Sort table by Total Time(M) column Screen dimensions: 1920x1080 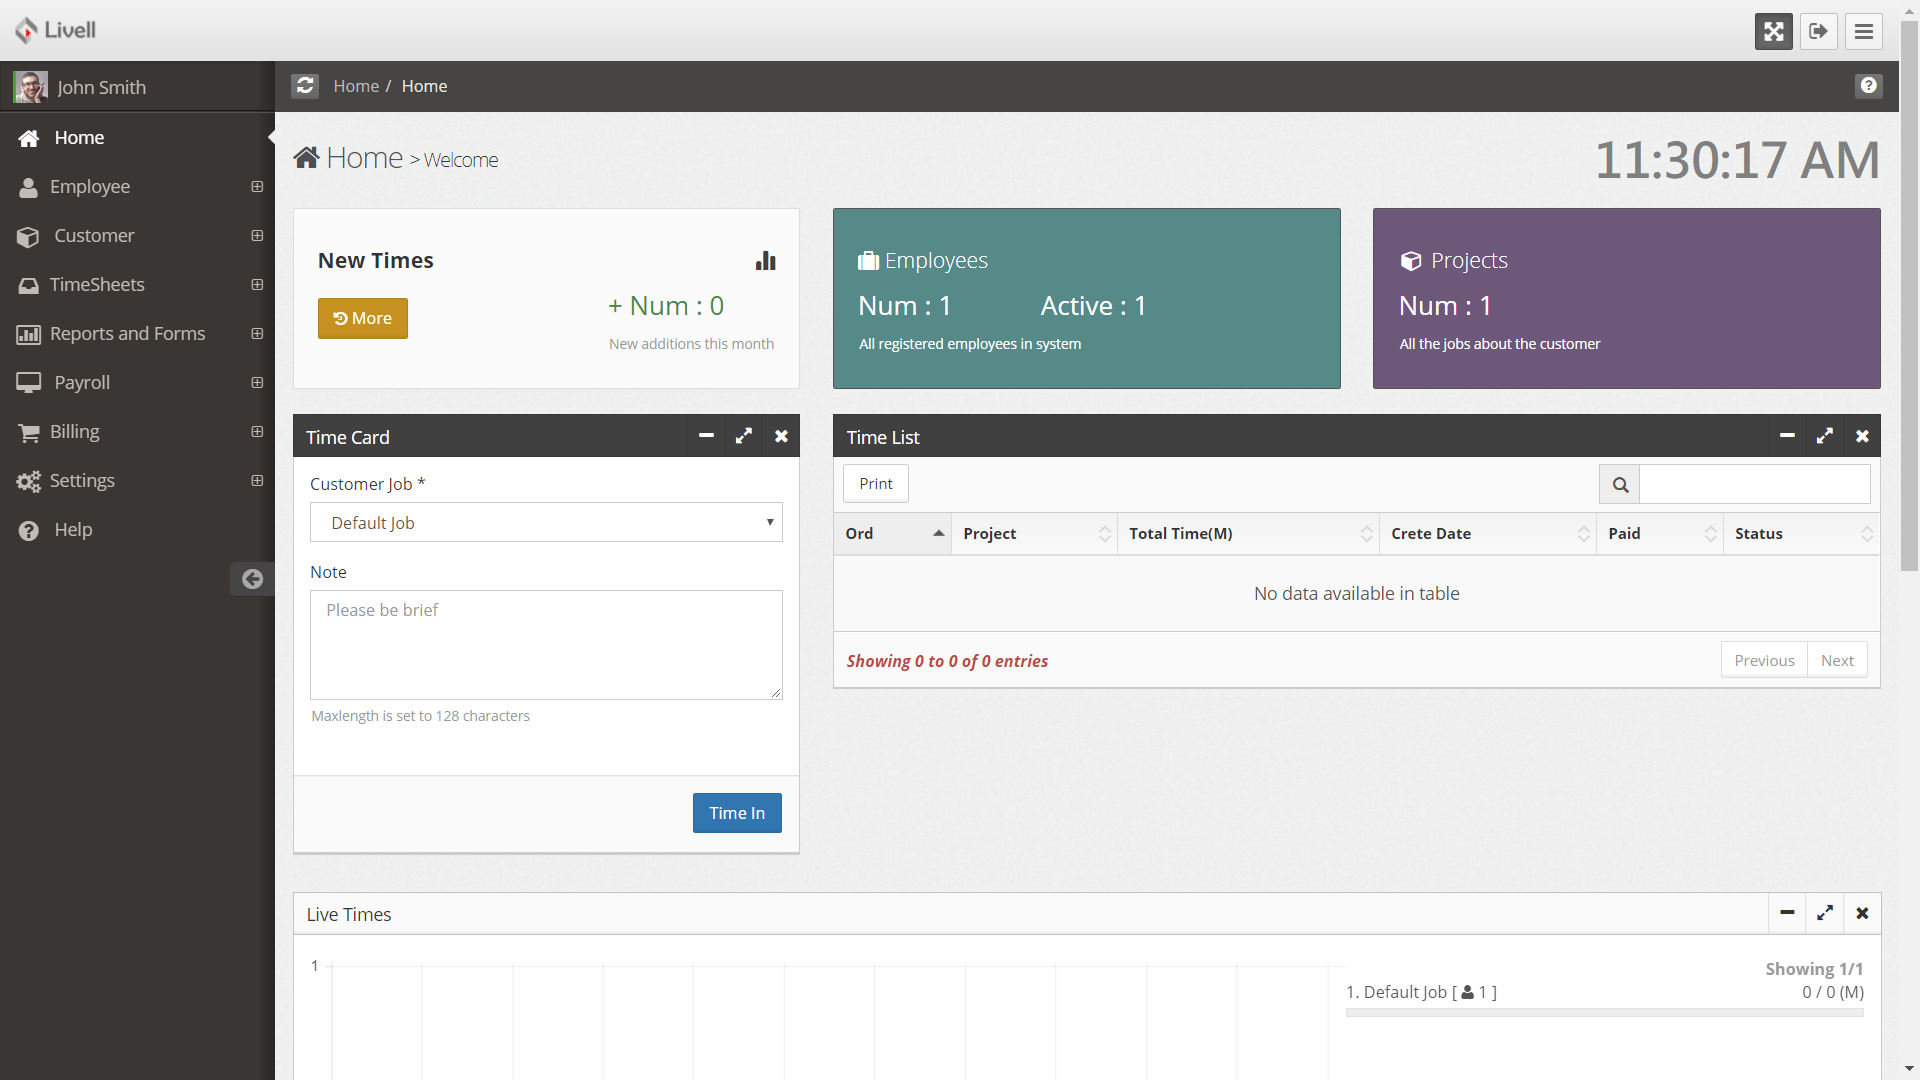click(x=1248, y=534)
